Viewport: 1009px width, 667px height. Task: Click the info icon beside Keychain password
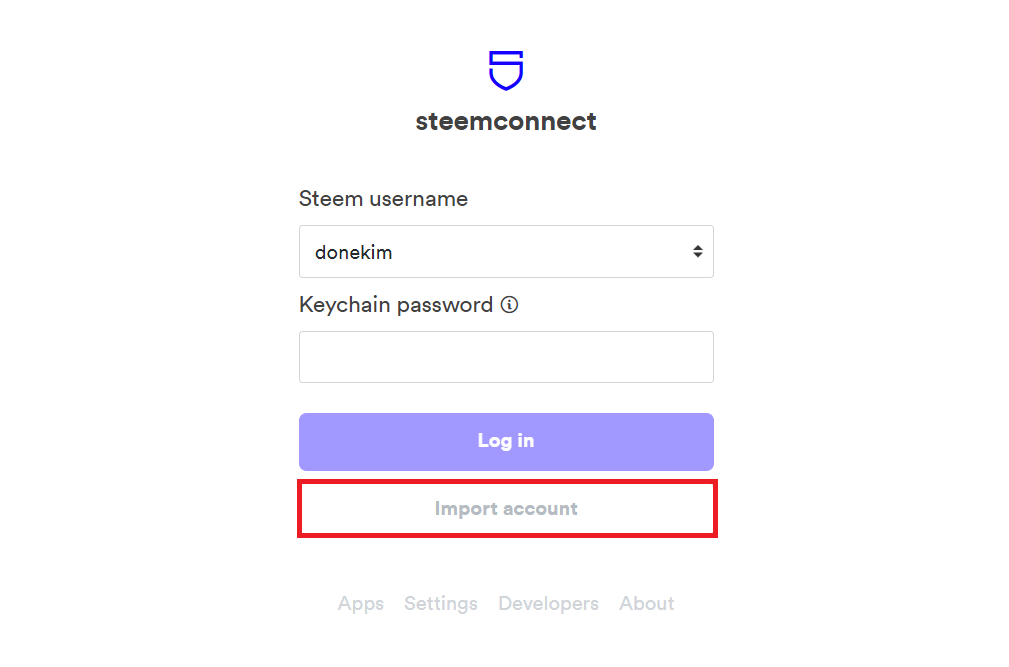click(509, 305)
